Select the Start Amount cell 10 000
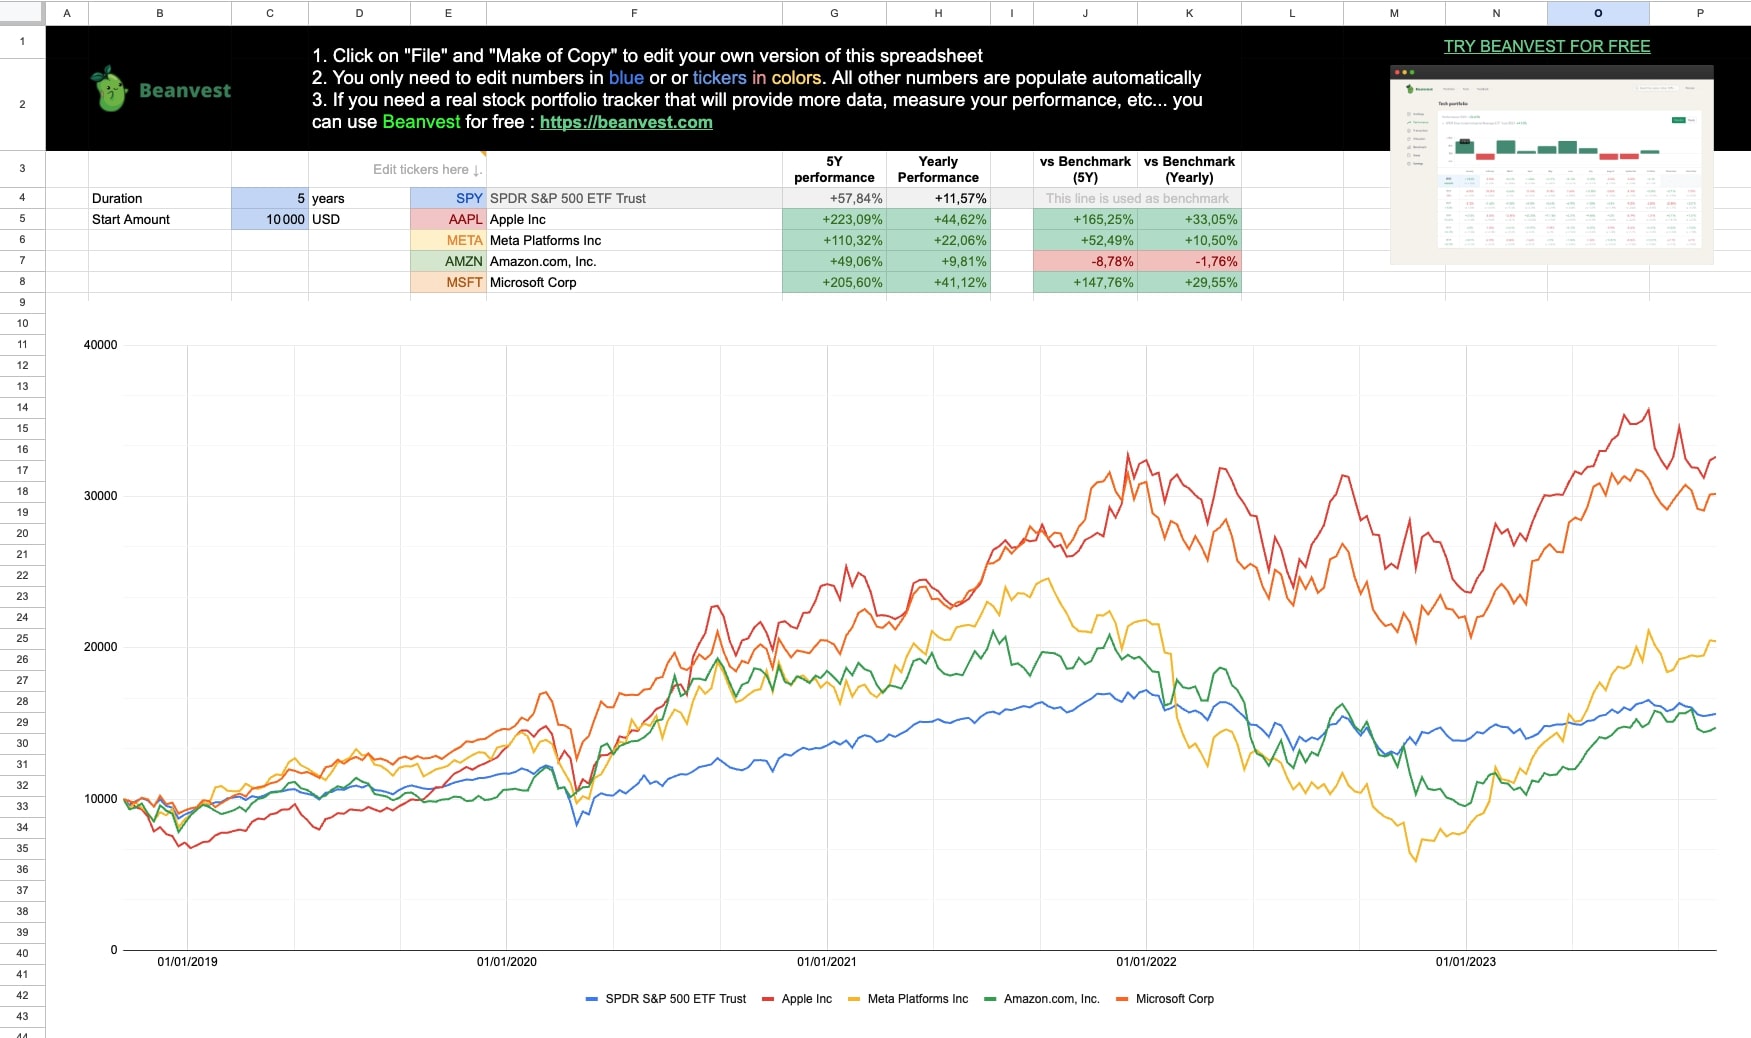Screen dimensions: 1751x1038 pos(270,219)
